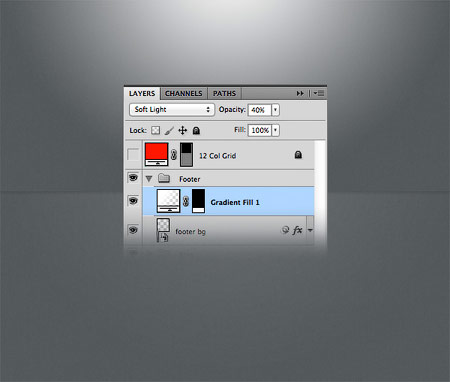Open the Fill slider arrow
450x382 pixels.
coord(276,130)
